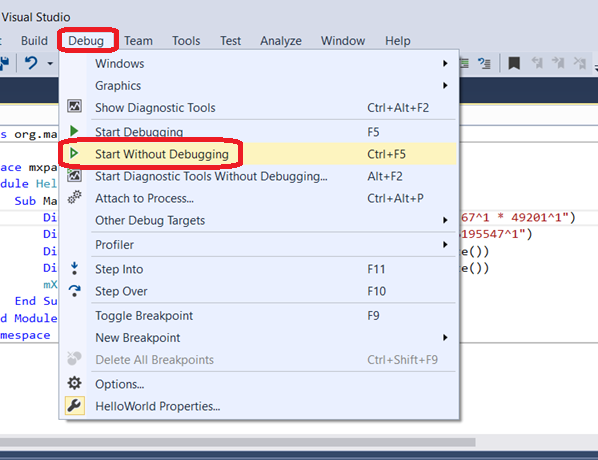
Task: Click the 'd Module' code line
Action: pyautogui.click(x=29, y=318)
